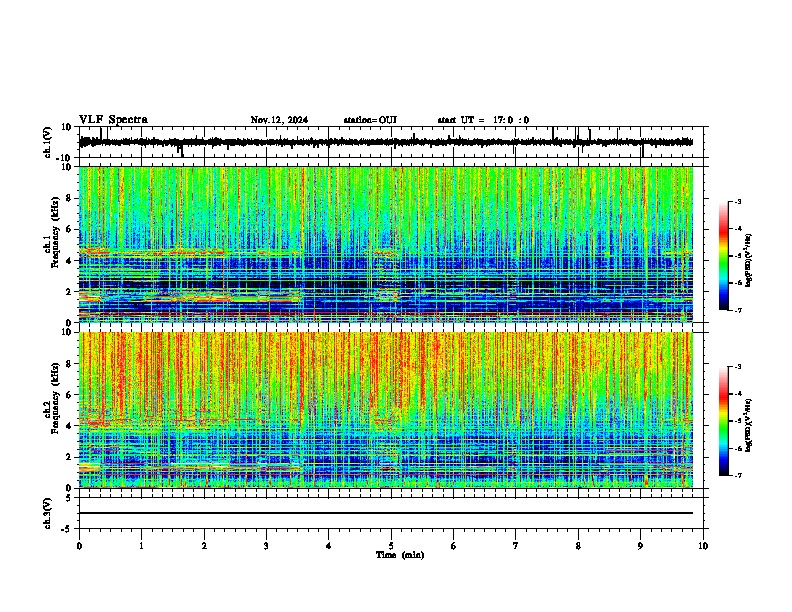
Task: Click the 'VLF Spectra' title text
Action: click(113, 119)
